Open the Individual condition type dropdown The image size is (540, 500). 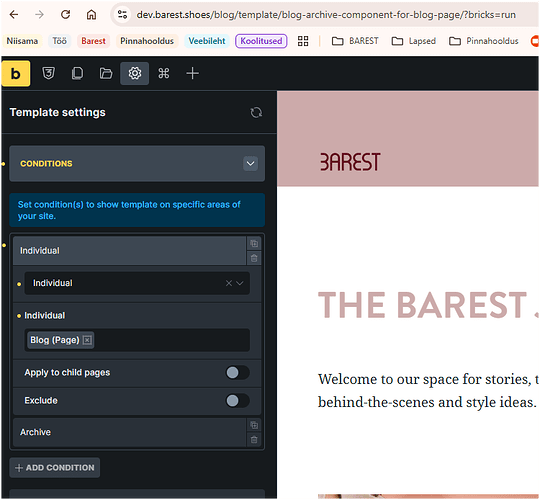click(x=137, y=283)
